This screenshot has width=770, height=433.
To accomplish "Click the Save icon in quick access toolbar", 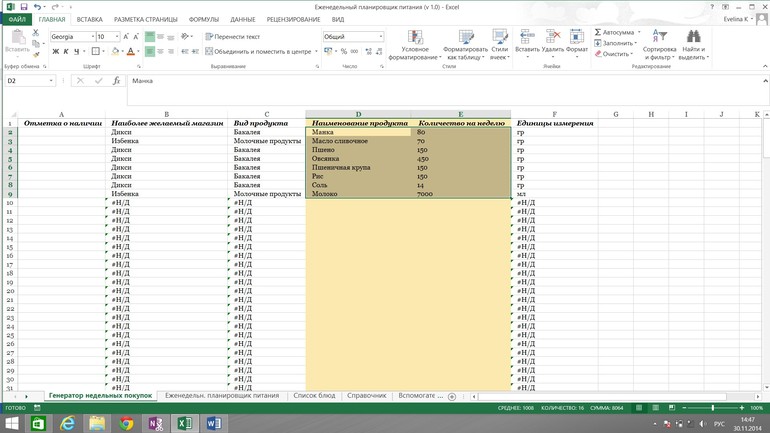I will pyautogui.click(x=22, y=7).
